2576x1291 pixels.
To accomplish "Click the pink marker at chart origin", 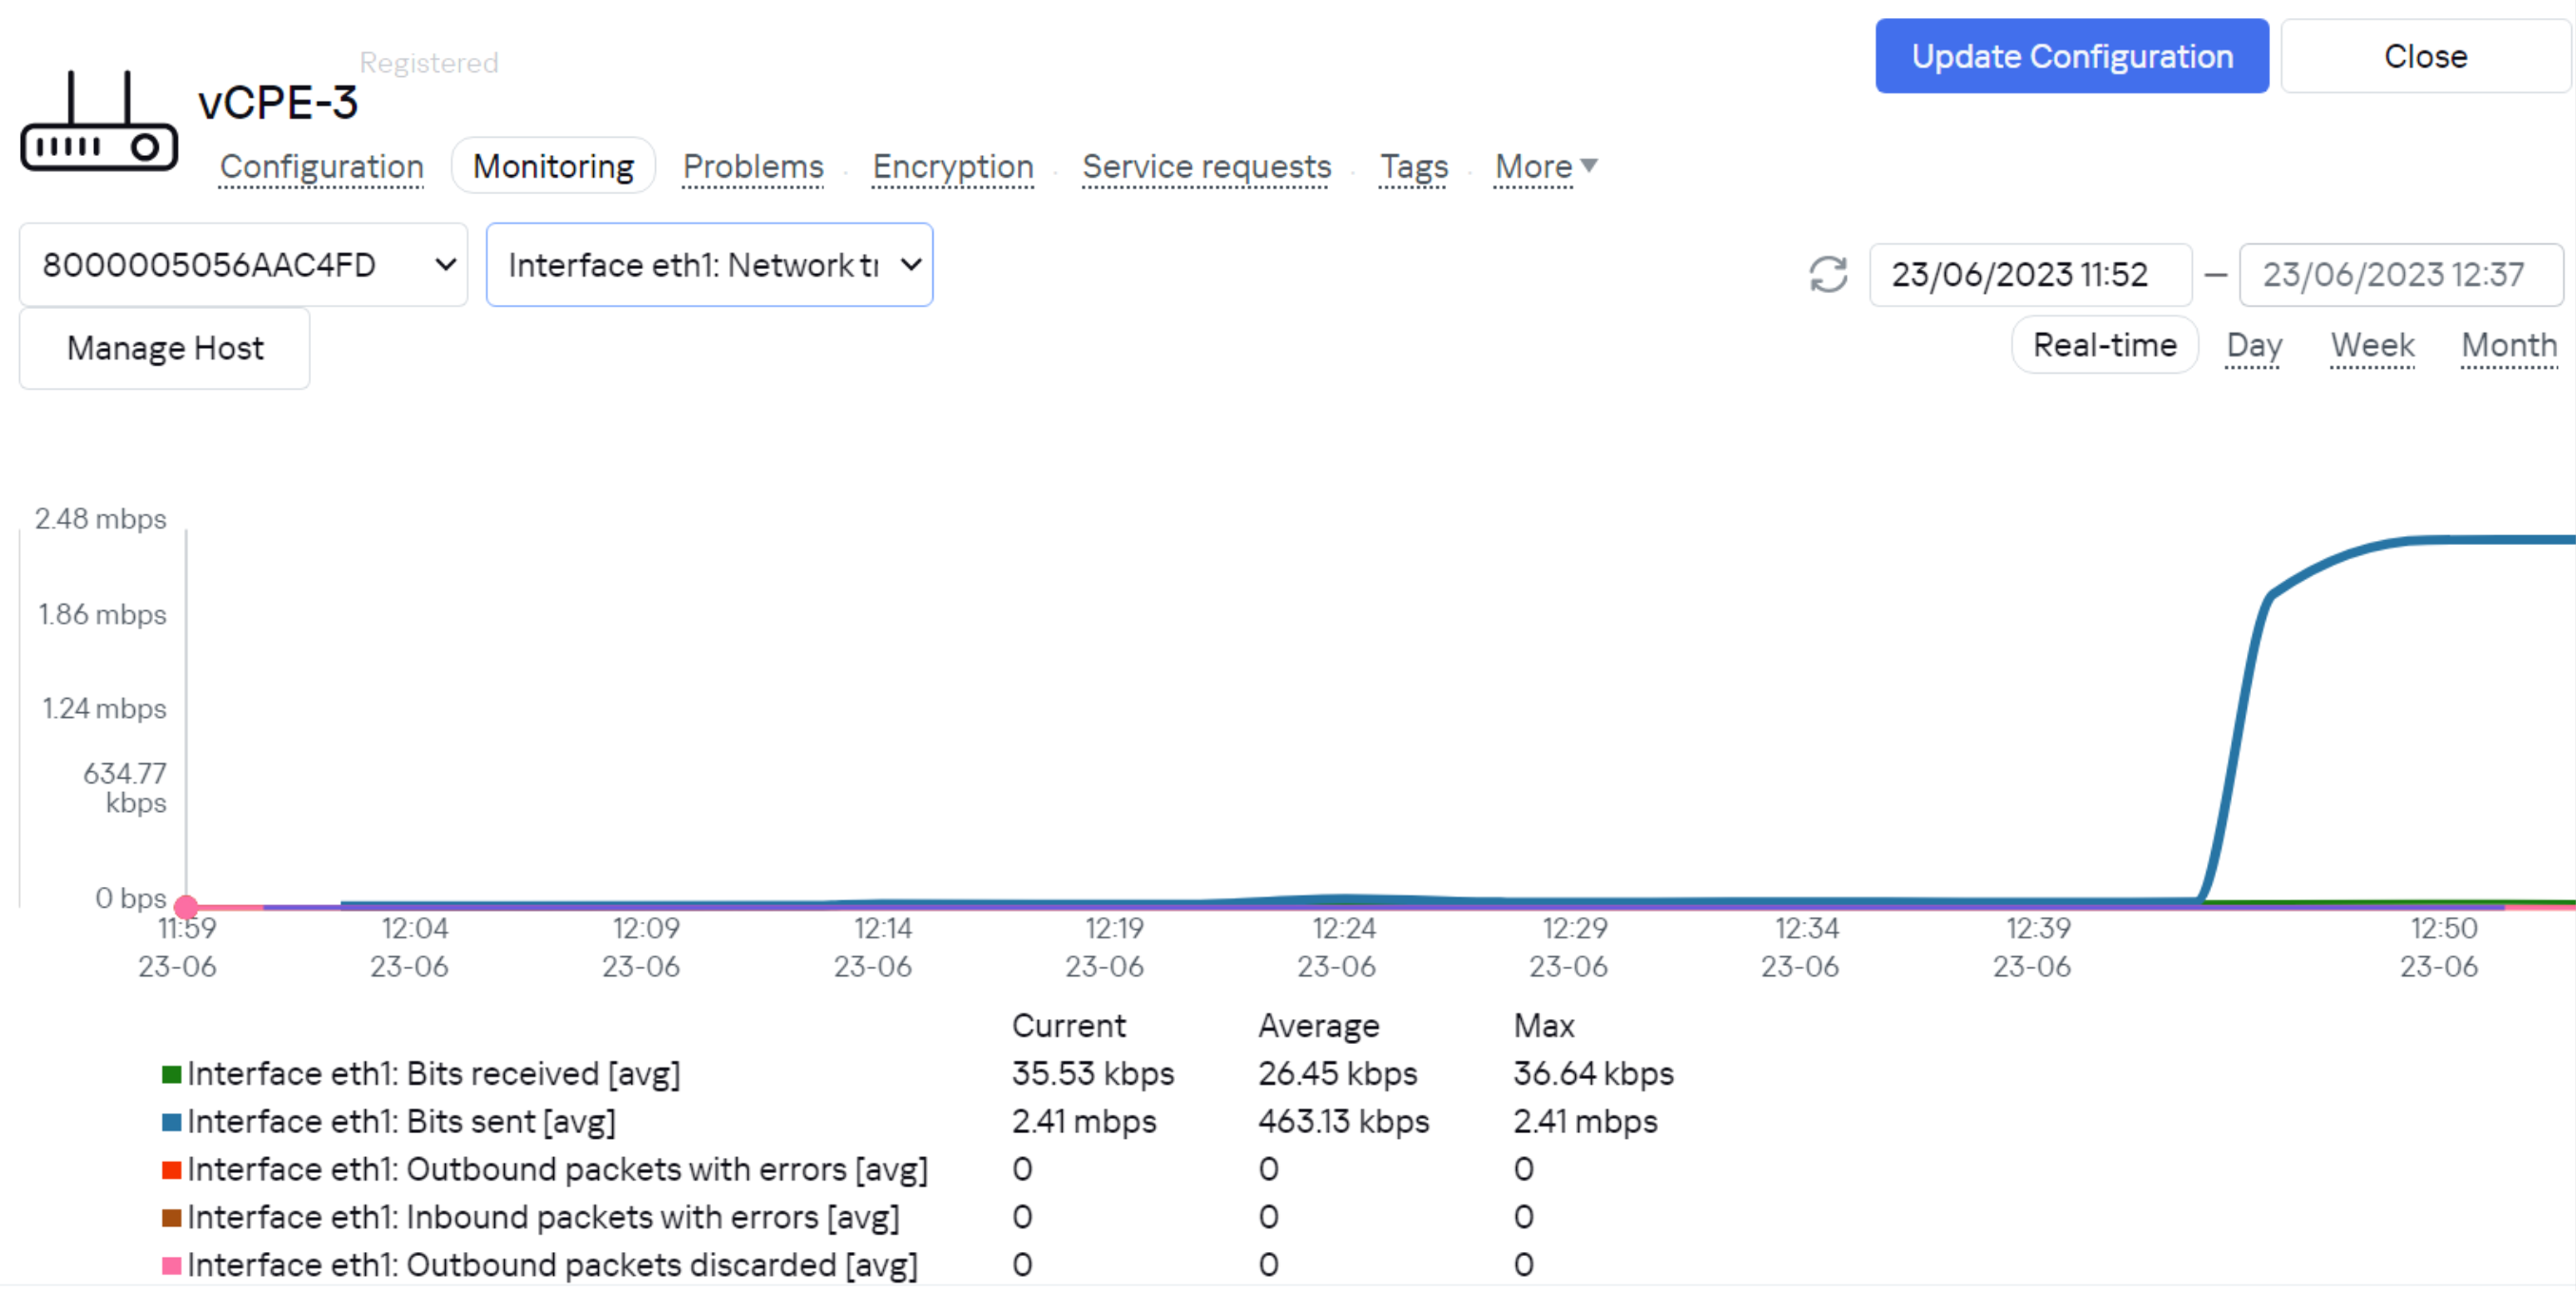I will pyautogui.click(x=186, y=907).
